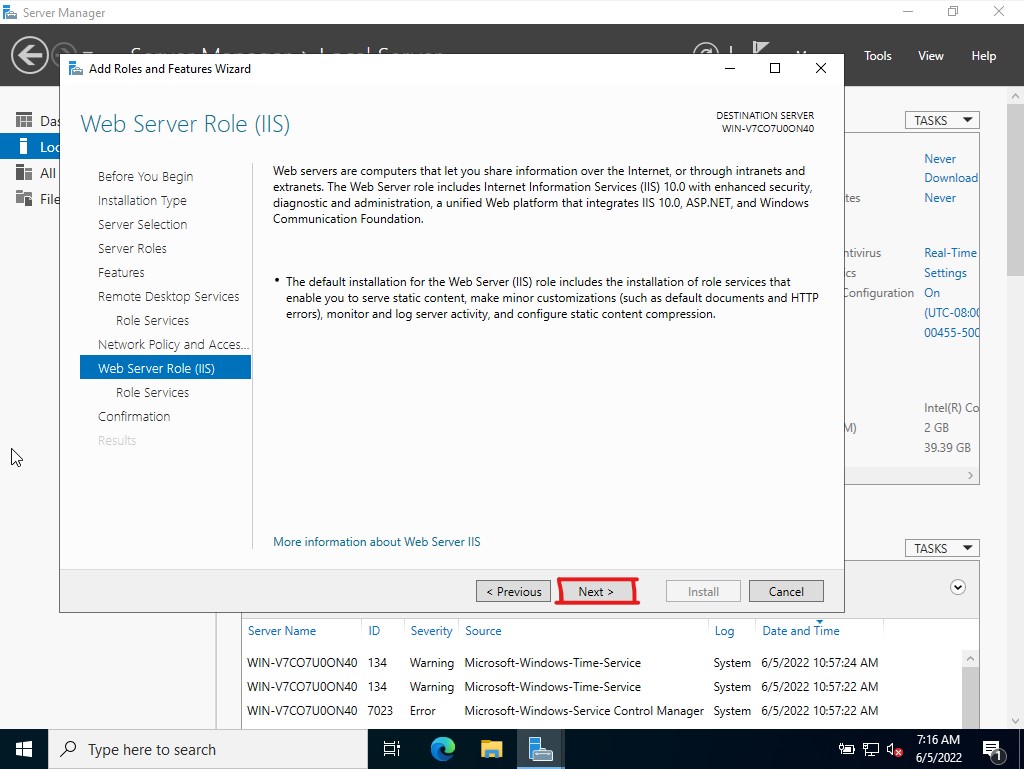
Task: Open the All Servers sidebar icon
Action: (x=24, y=172)
